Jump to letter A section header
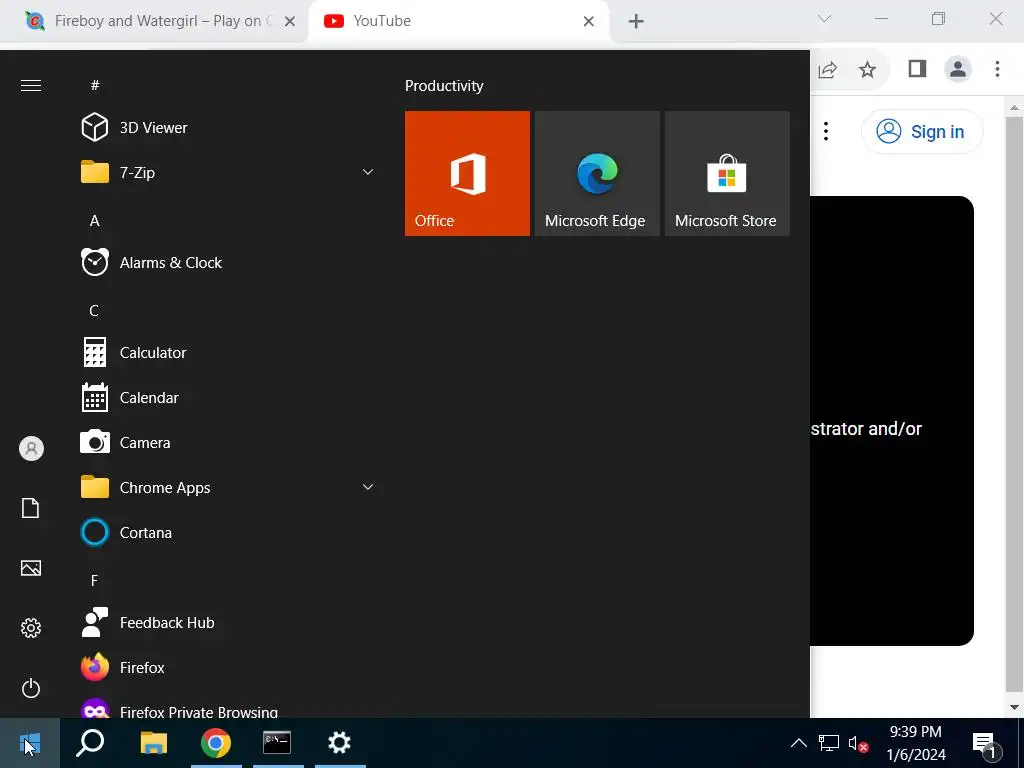1024x768 pixels. click(x=94, y=221)
